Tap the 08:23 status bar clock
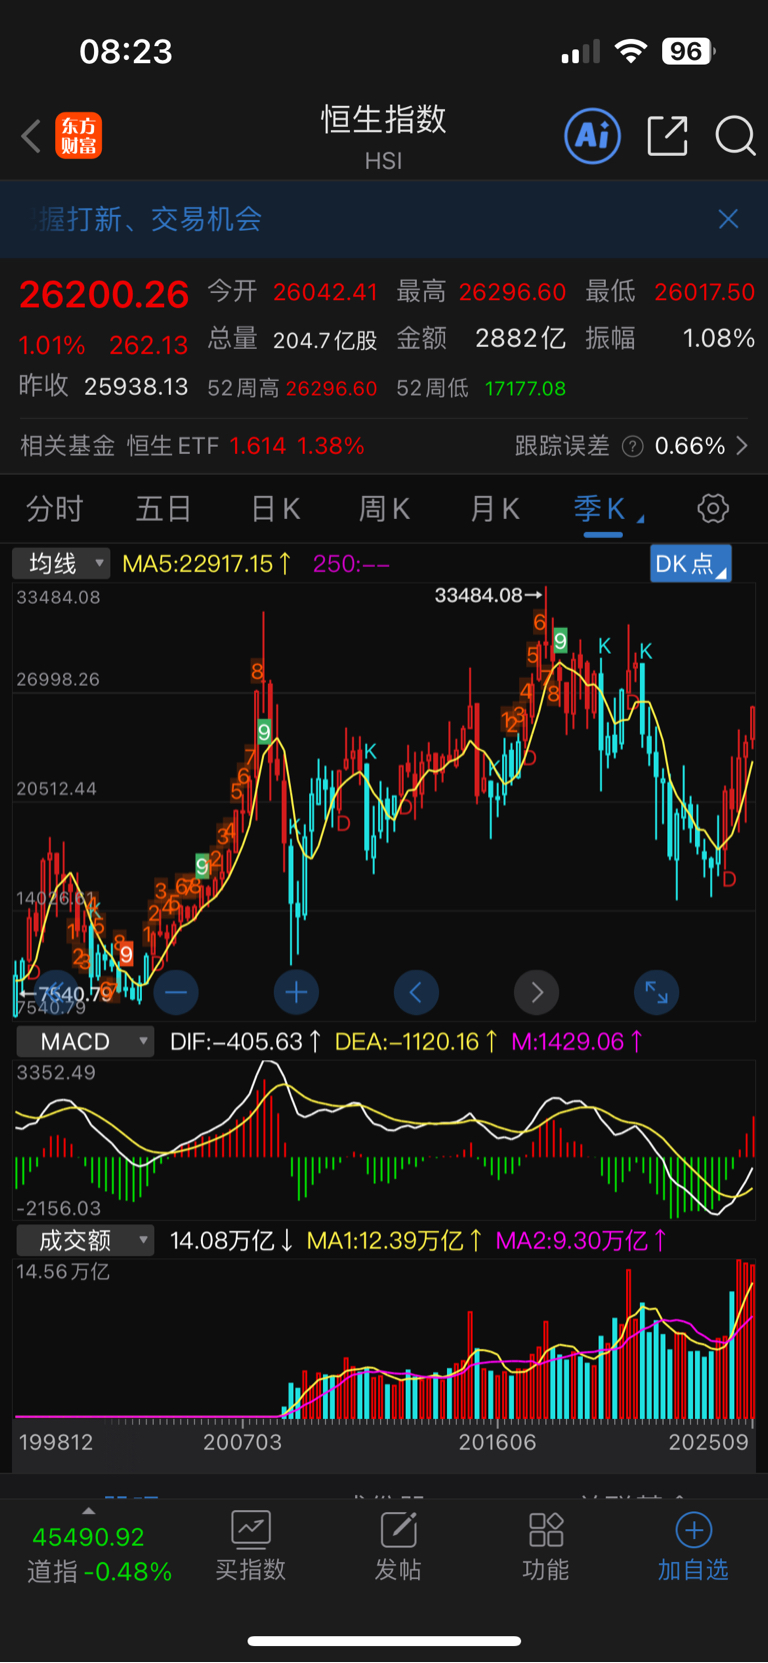This screenshot has width=768, height=1663. pos(126,51)
